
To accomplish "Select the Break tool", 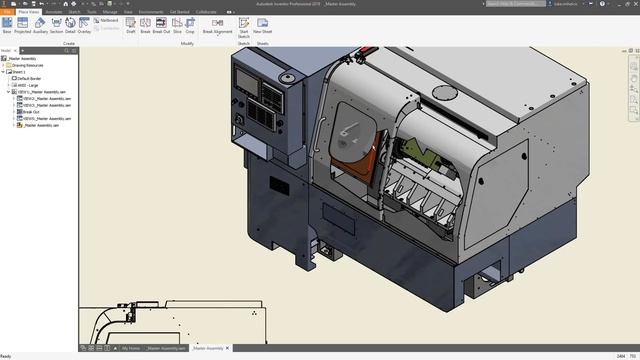I will (145, 25).
